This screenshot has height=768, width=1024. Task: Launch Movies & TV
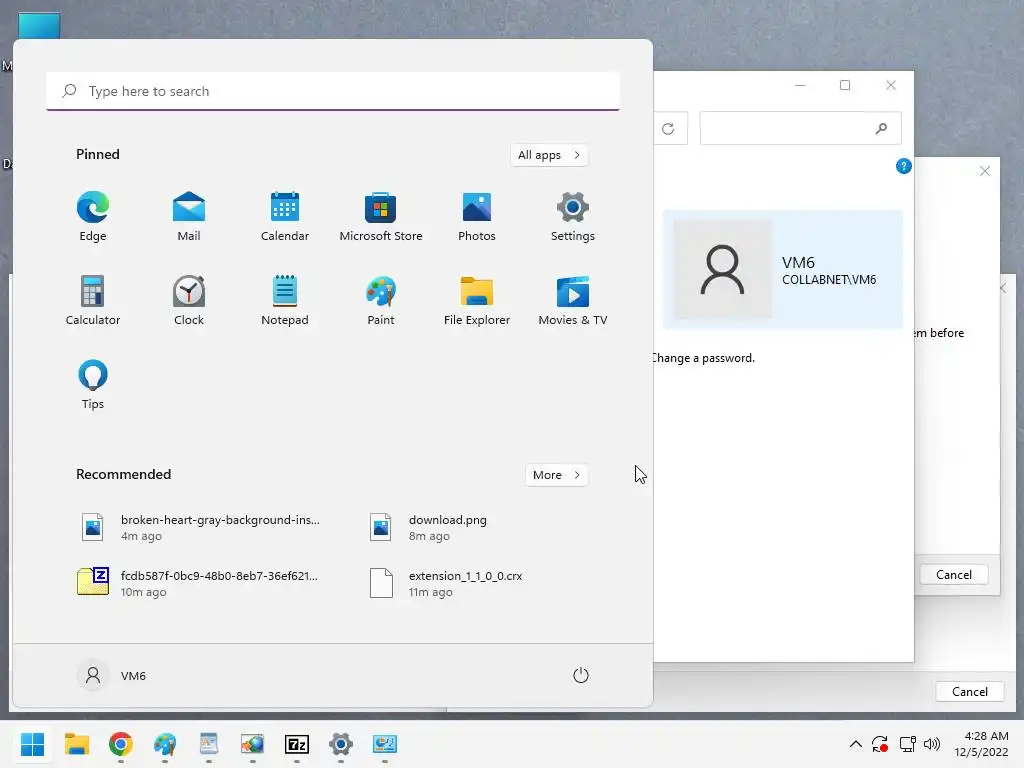coord(573,301)
